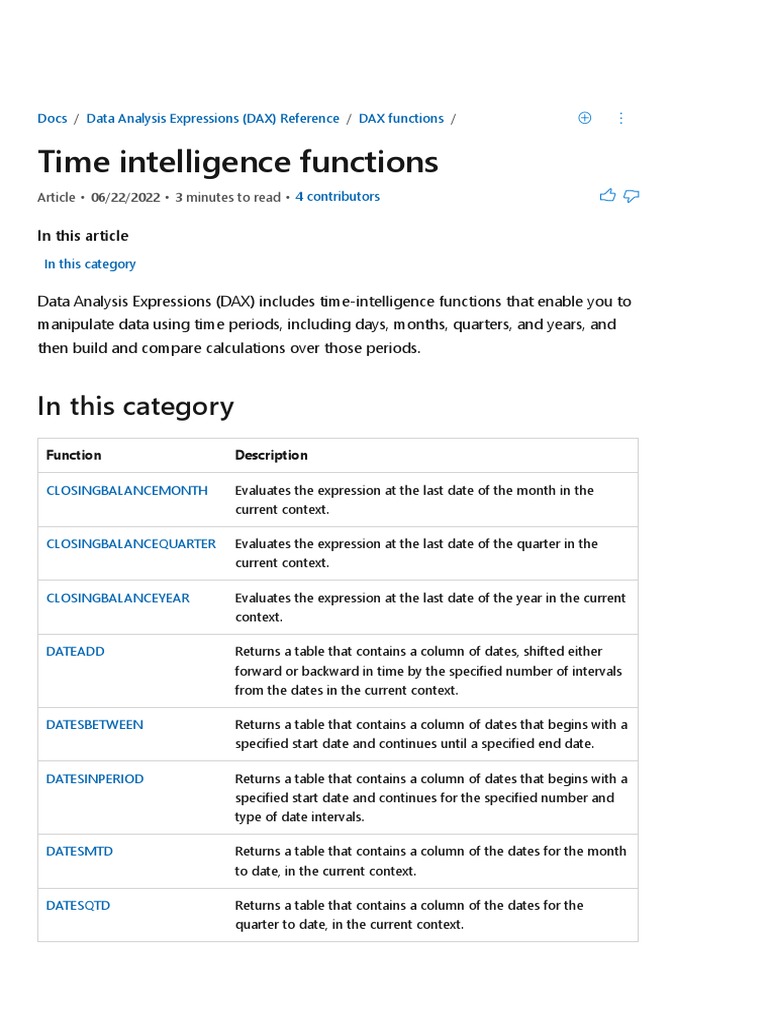This screenshot has width=768, height=1024.
Task: Click the Description column header
Action: pyautogui.click(x=271, y=455)
